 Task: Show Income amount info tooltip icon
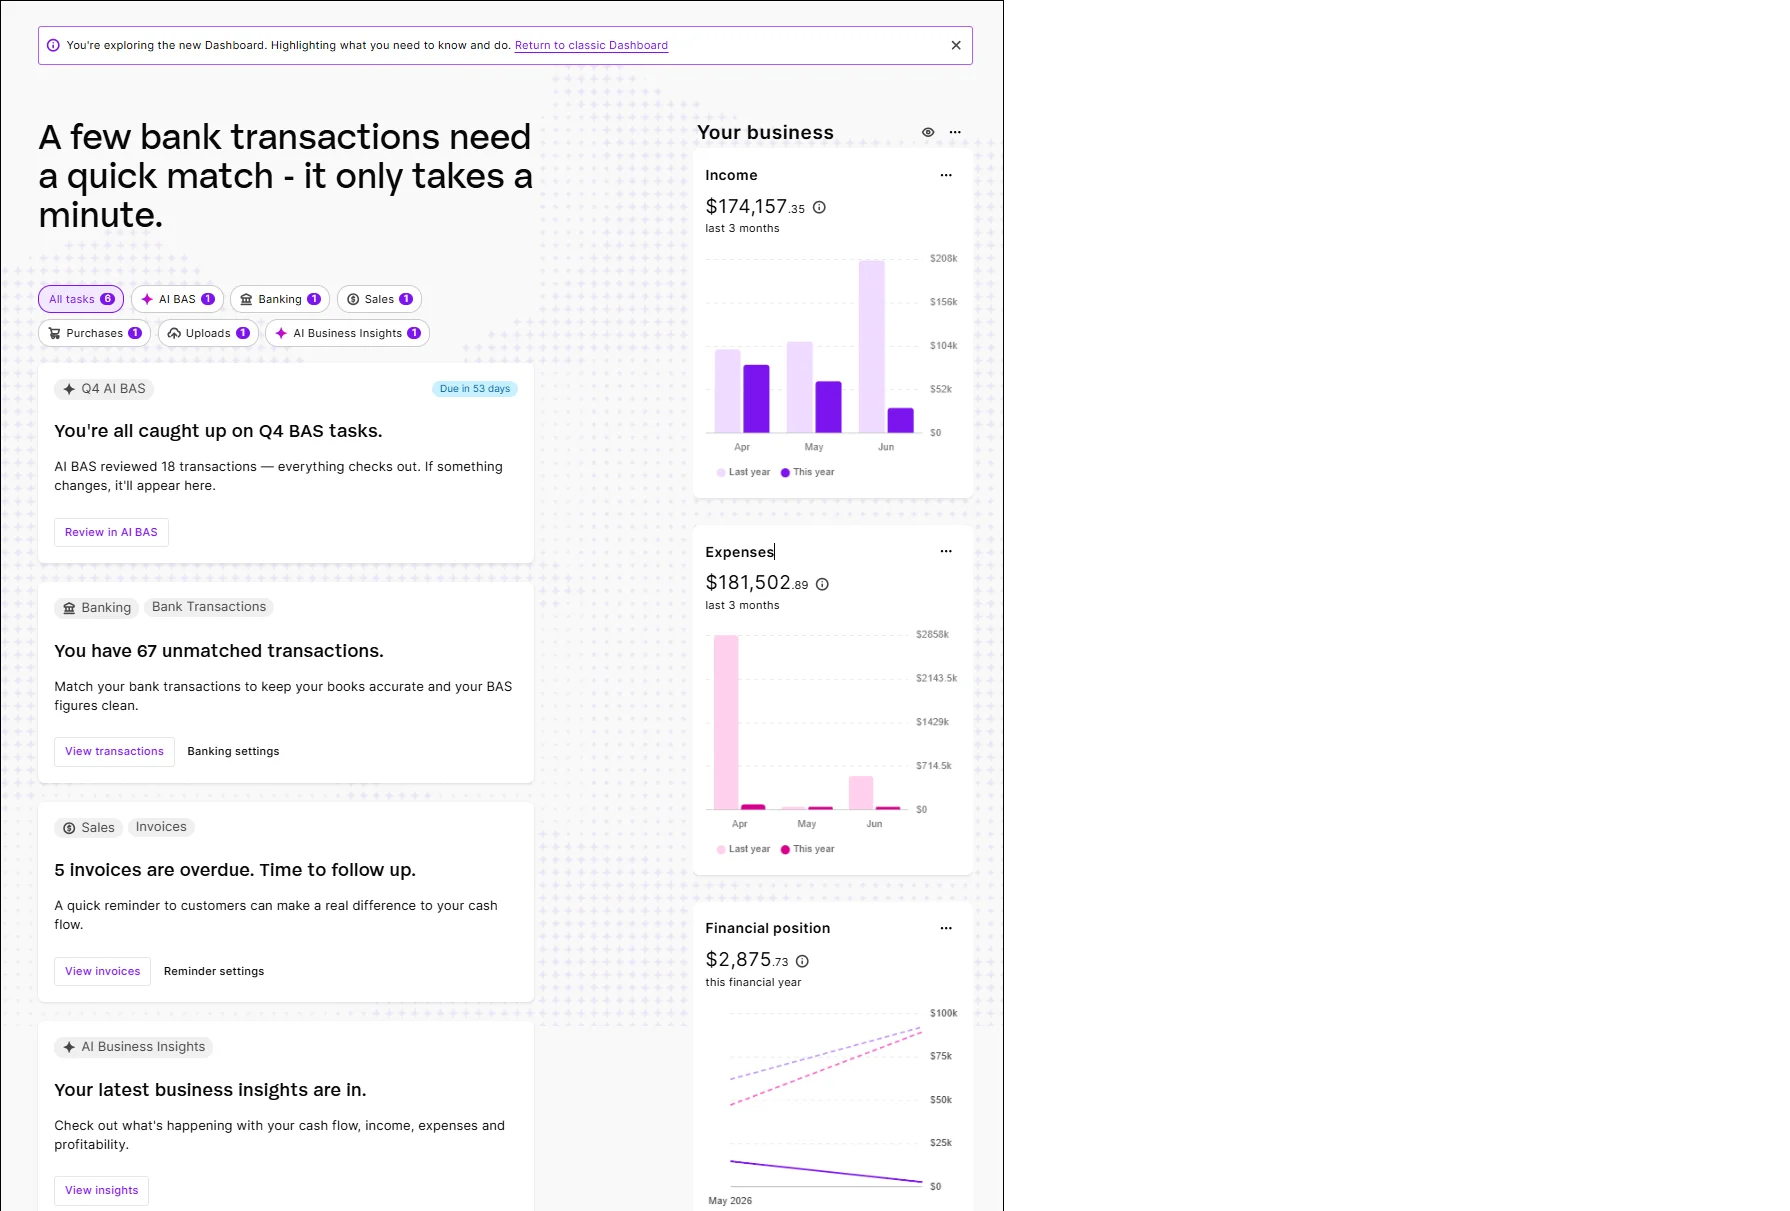point(819,207)
